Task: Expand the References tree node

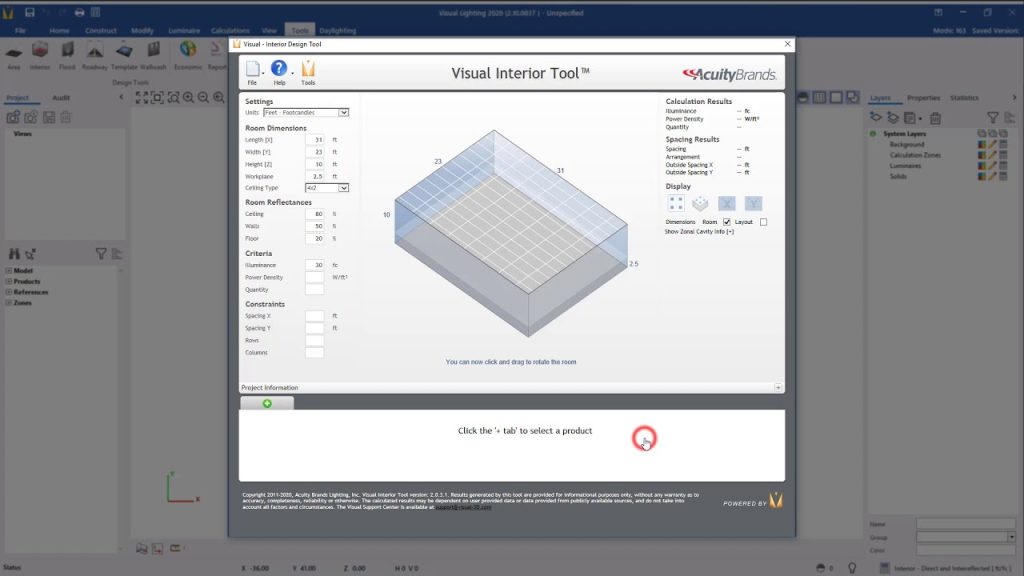Action: click(x=8, y=292)
